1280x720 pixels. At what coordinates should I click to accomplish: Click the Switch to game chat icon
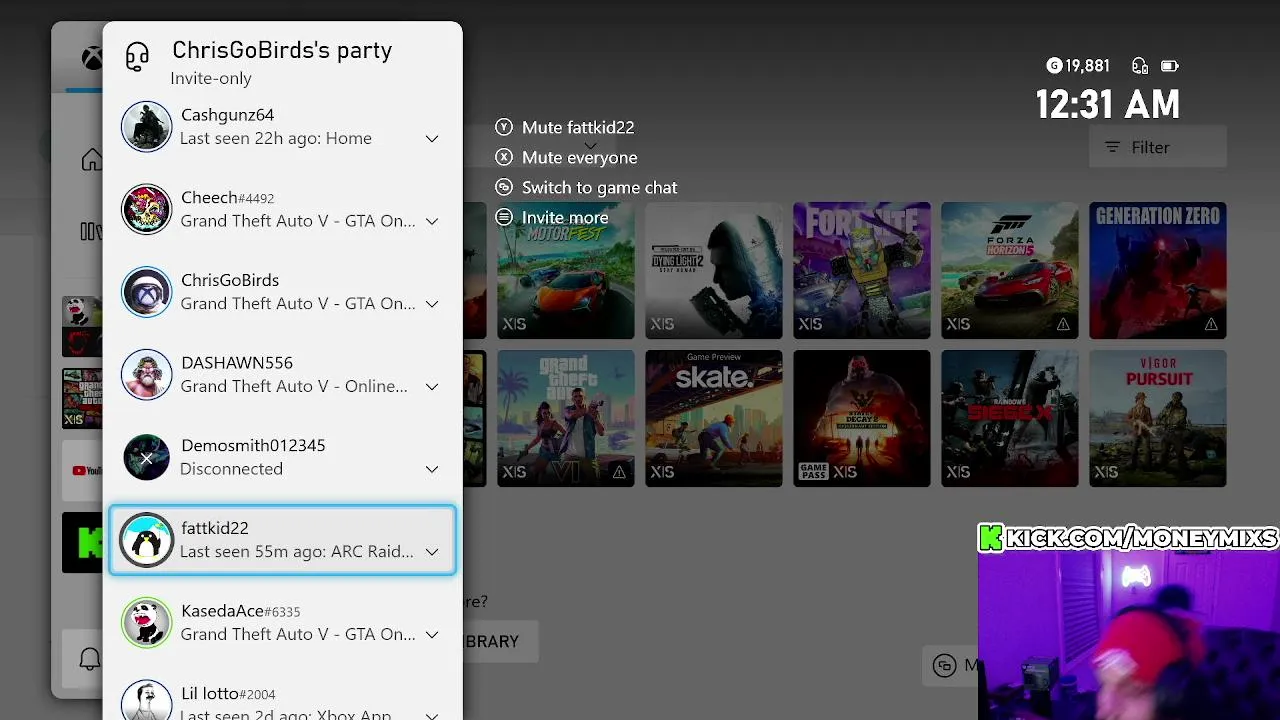click(x=504, y=187)
